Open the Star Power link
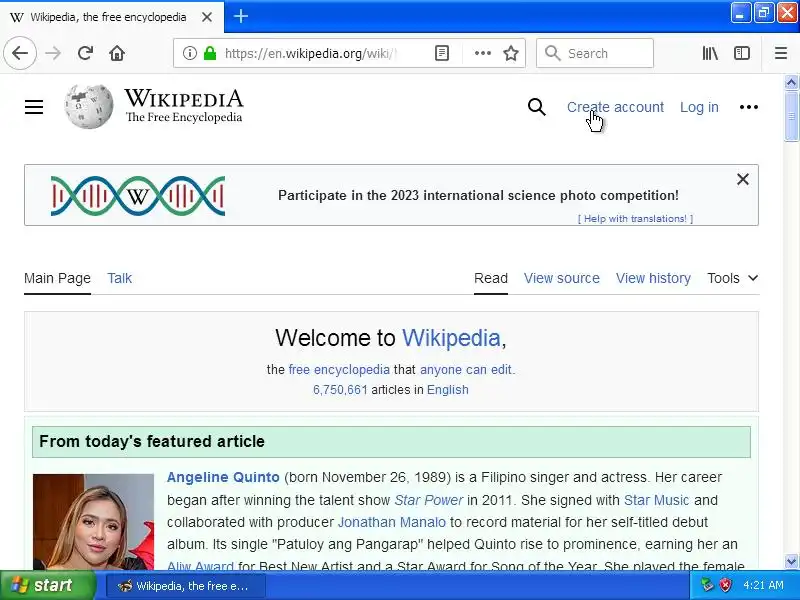Image resolution: width=800 pixels, height=600 pixels. coord(429,500)
